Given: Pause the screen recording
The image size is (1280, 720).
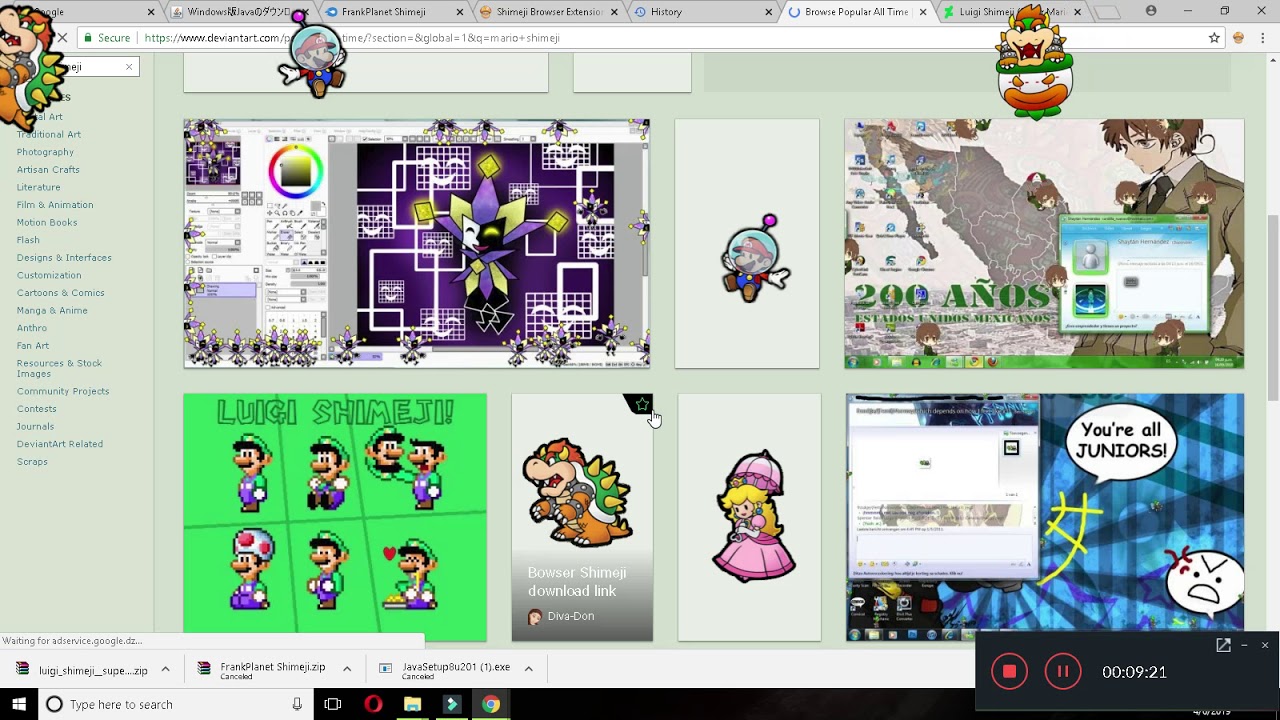Looking at the screenshot, I should [x=1063, y=672].
